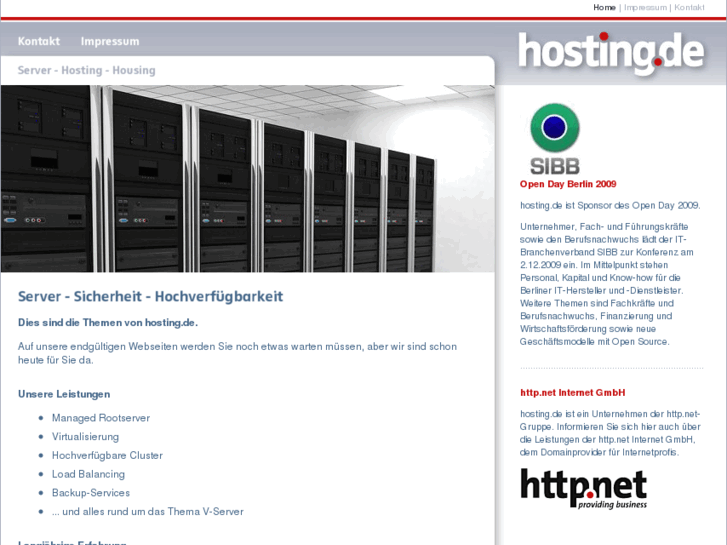
Task: Click the Load Balancing list item
Action: 88,474
